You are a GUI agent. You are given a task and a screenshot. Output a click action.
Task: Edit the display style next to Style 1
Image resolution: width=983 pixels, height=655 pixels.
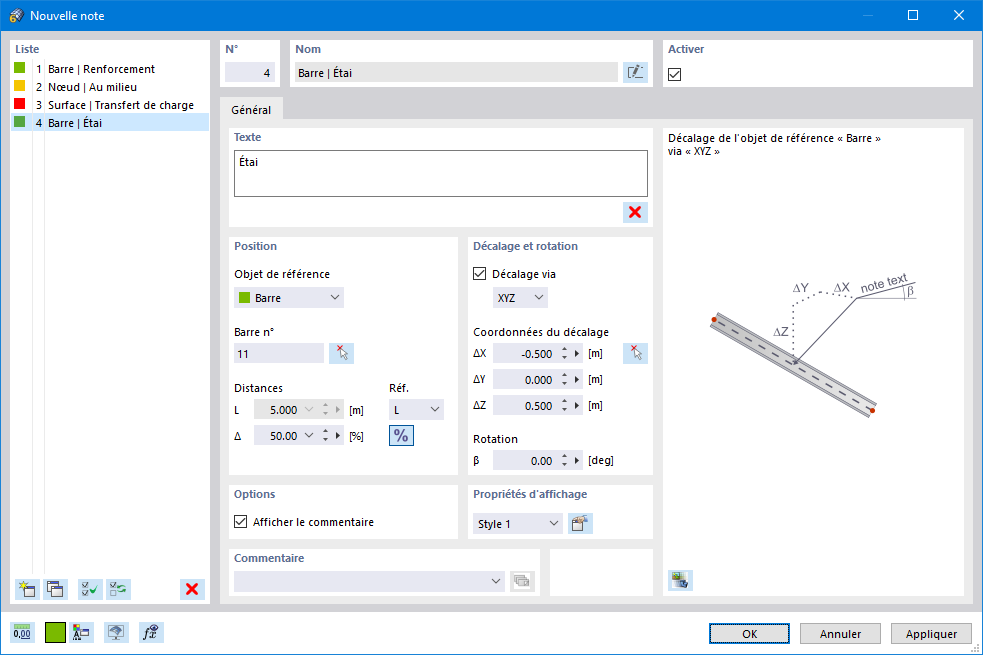coord(580,523)
